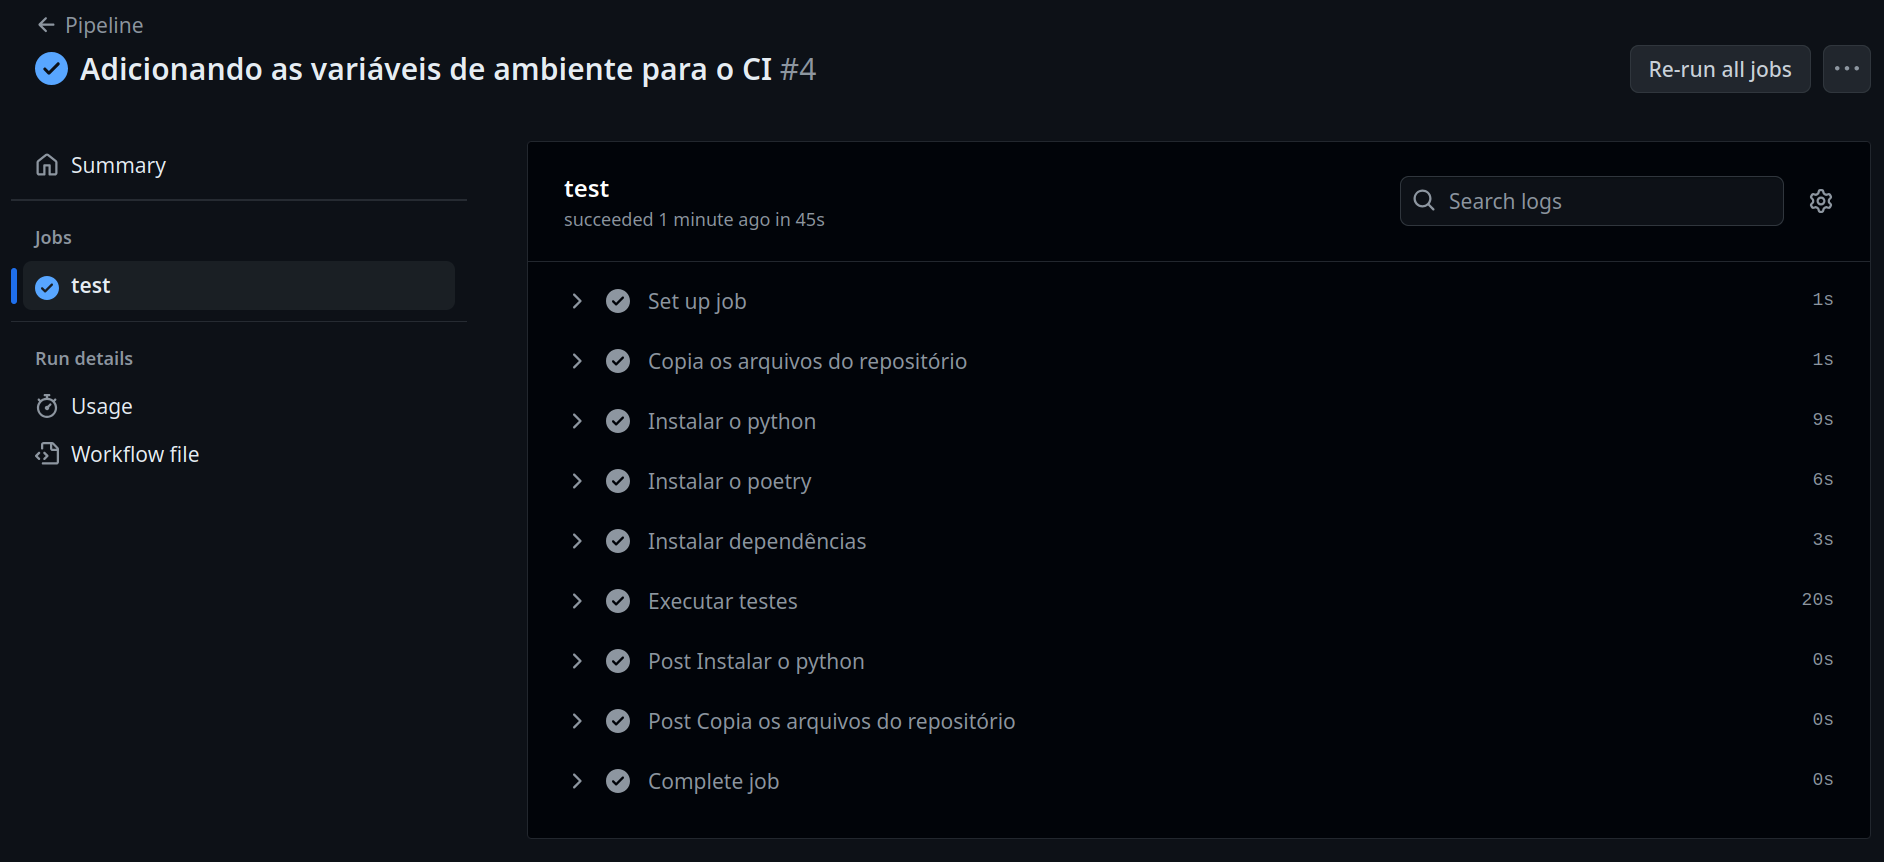Click the success checkmark beside Complete job
Image resolution: width=1884 pixels, height=862 pixels.
(618, 781)
